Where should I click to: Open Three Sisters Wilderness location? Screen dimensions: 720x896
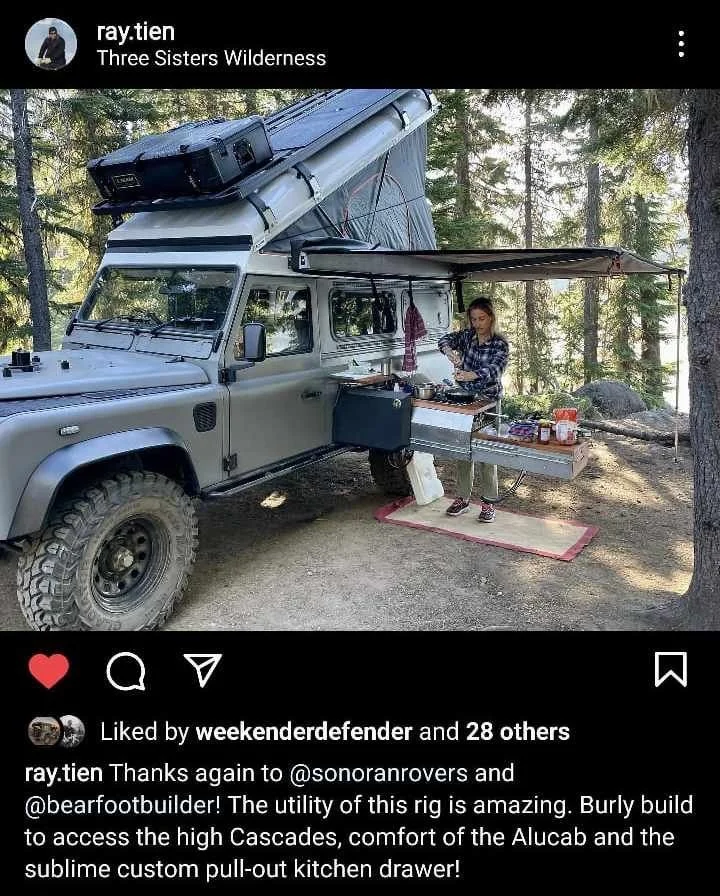coord(211,58)
